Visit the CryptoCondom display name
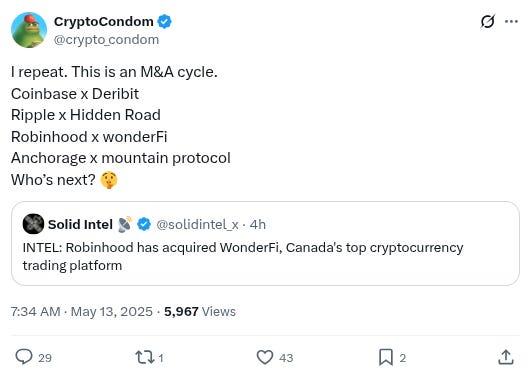 (104, 22)
